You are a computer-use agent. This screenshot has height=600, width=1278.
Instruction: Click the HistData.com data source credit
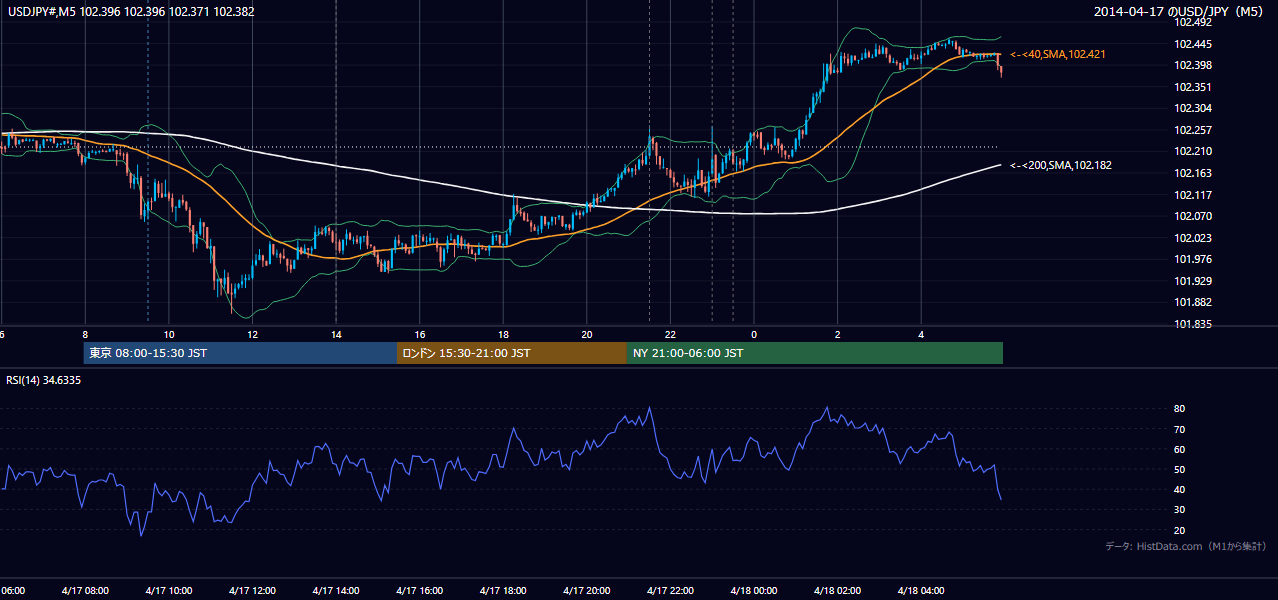pos(1186,546)
